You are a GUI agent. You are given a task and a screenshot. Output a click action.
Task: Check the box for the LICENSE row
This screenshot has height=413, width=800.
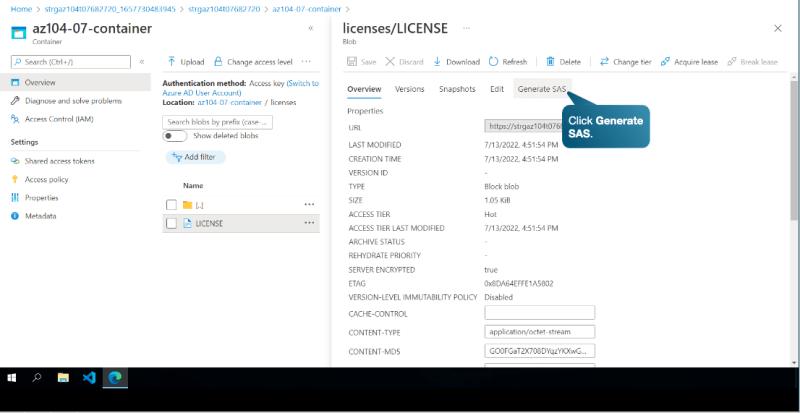[171, 224]
